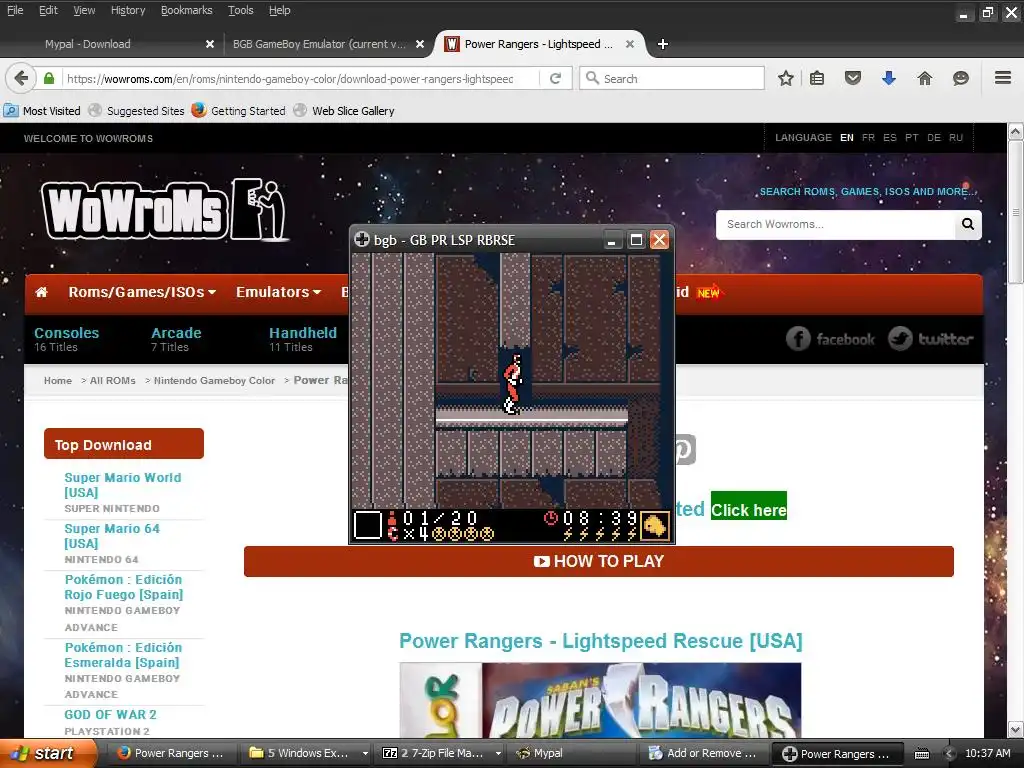The height and width of the screenshot is (768, 1024).
Task: Close the Mypal - Download tab
Action: [x=210, y=44]
